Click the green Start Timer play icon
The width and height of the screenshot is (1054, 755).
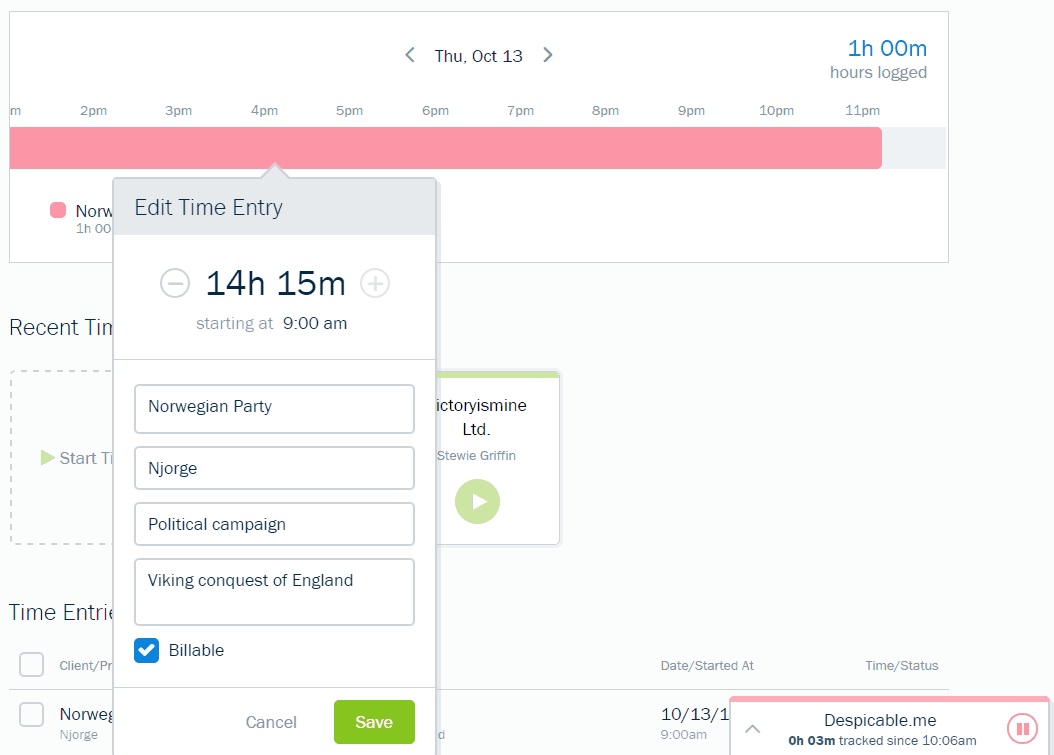(x=47, y=457)
